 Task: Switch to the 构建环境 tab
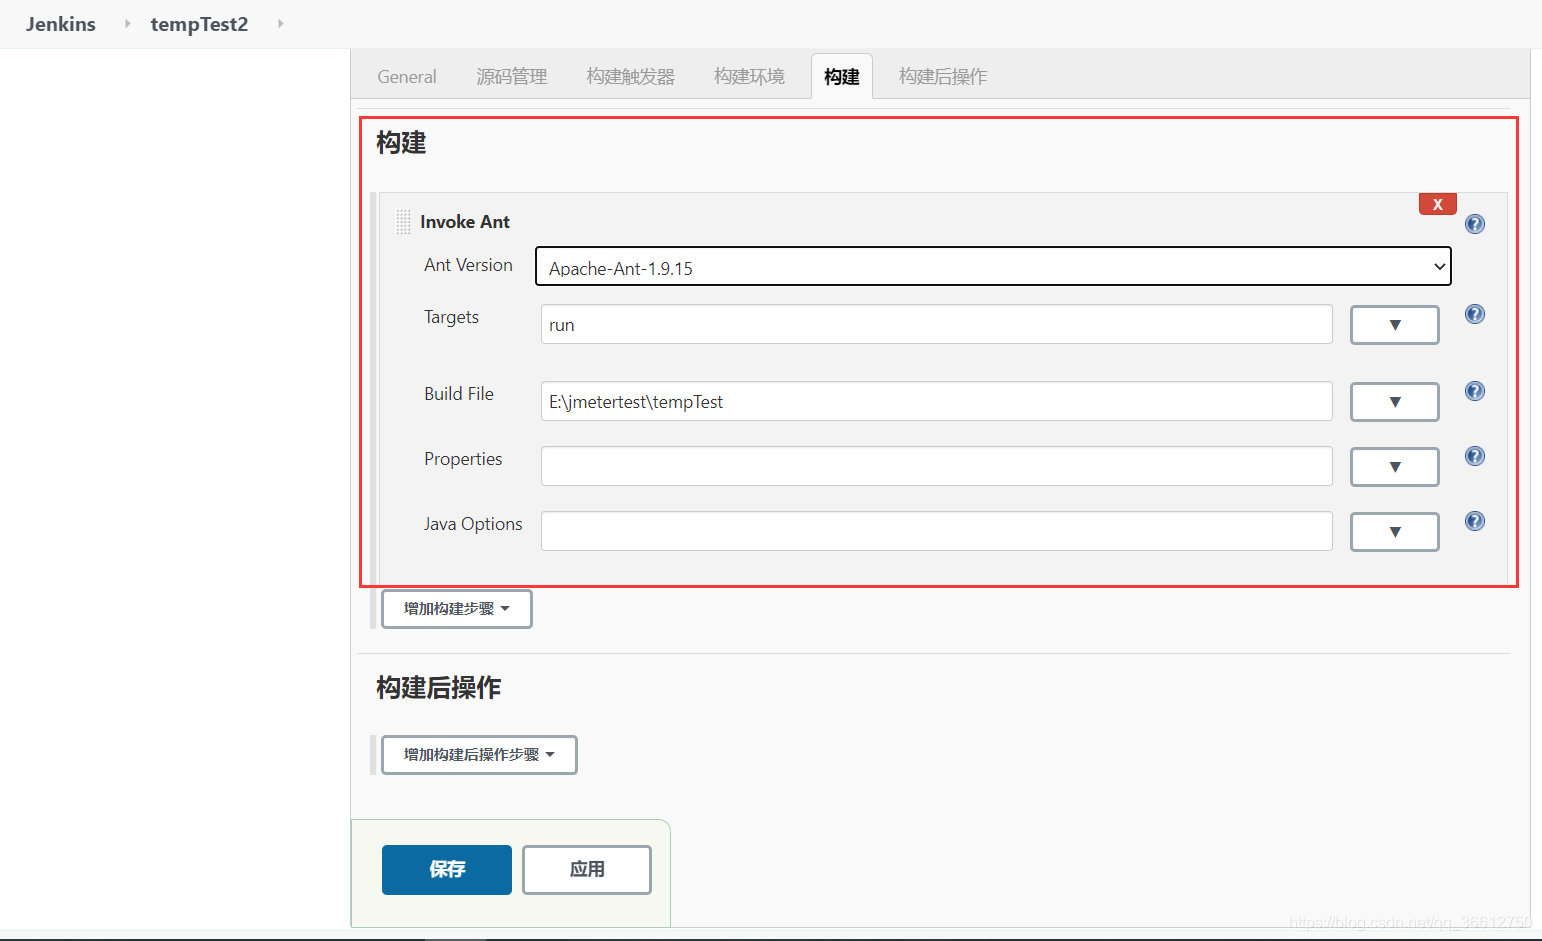(x=750, y=77)
